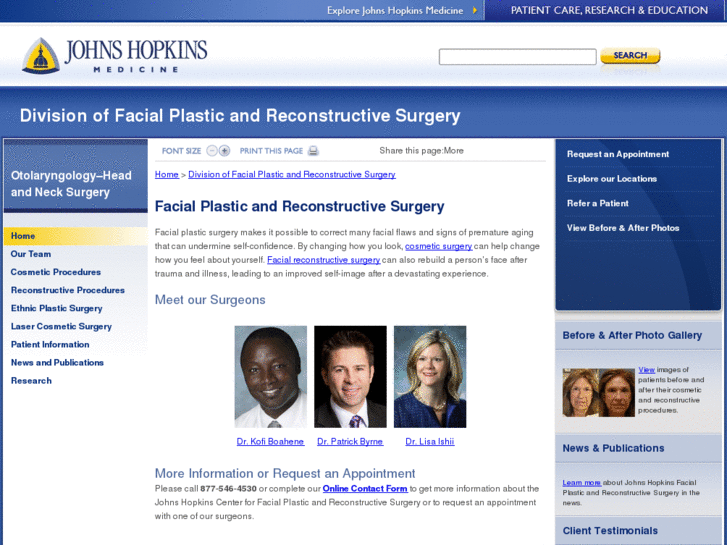Click the Before & After Photo Gallery heading

pyautogui.click(x=632, y=335)
